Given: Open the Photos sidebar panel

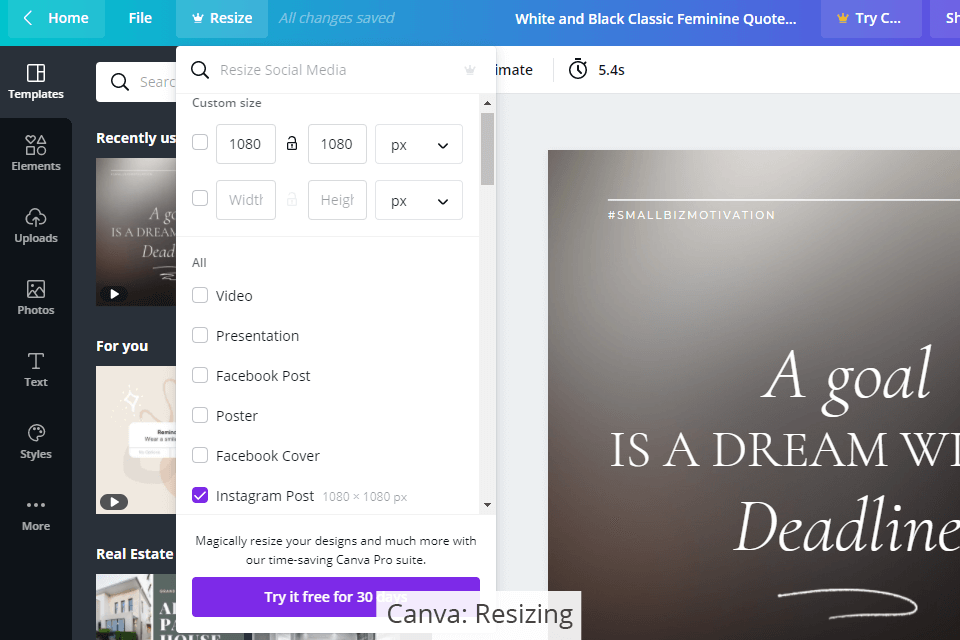Looking at the screenshot, I should 36,298.
